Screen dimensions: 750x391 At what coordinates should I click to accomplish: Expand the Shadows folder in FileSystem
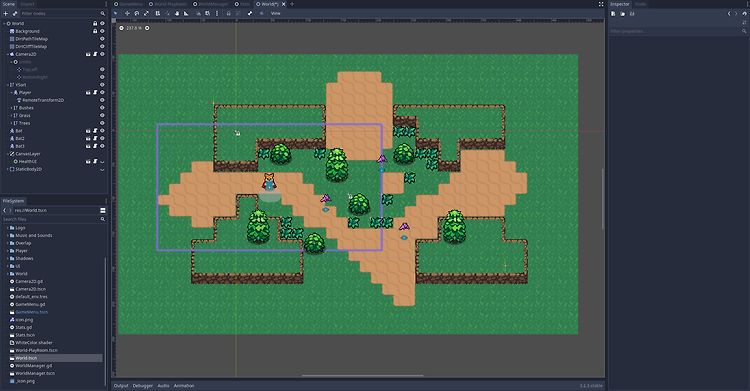(8, 258)
